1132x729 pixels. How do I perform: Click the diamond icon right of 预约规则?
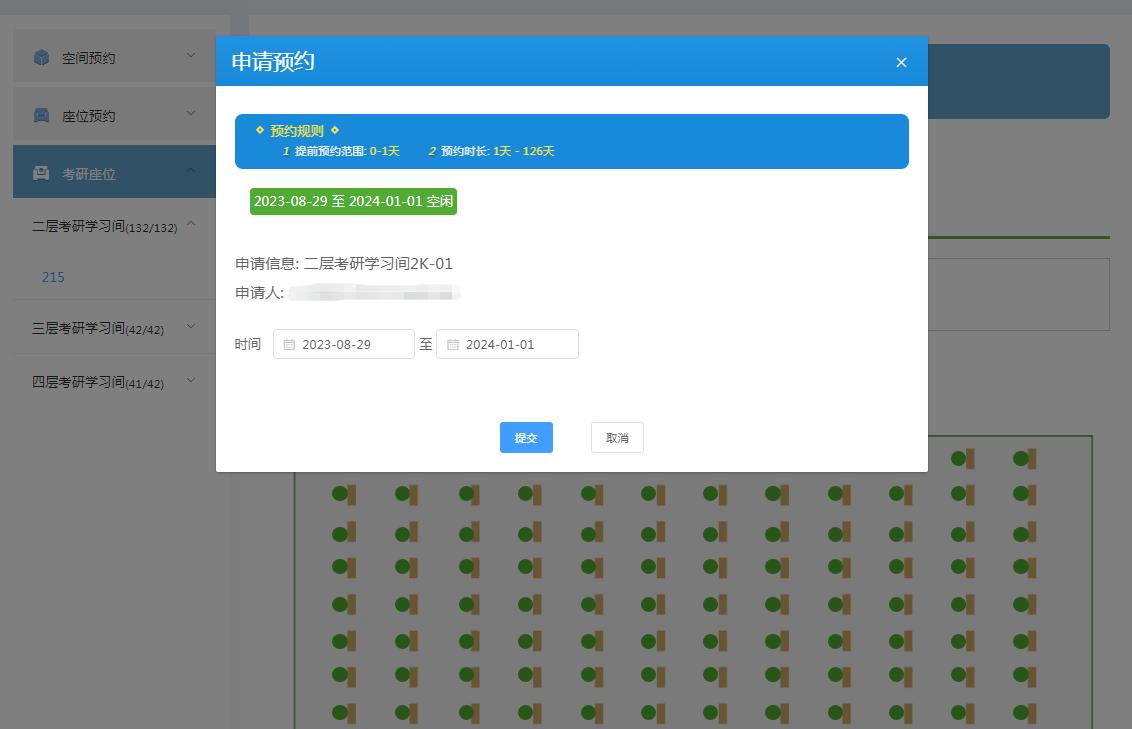335,130
